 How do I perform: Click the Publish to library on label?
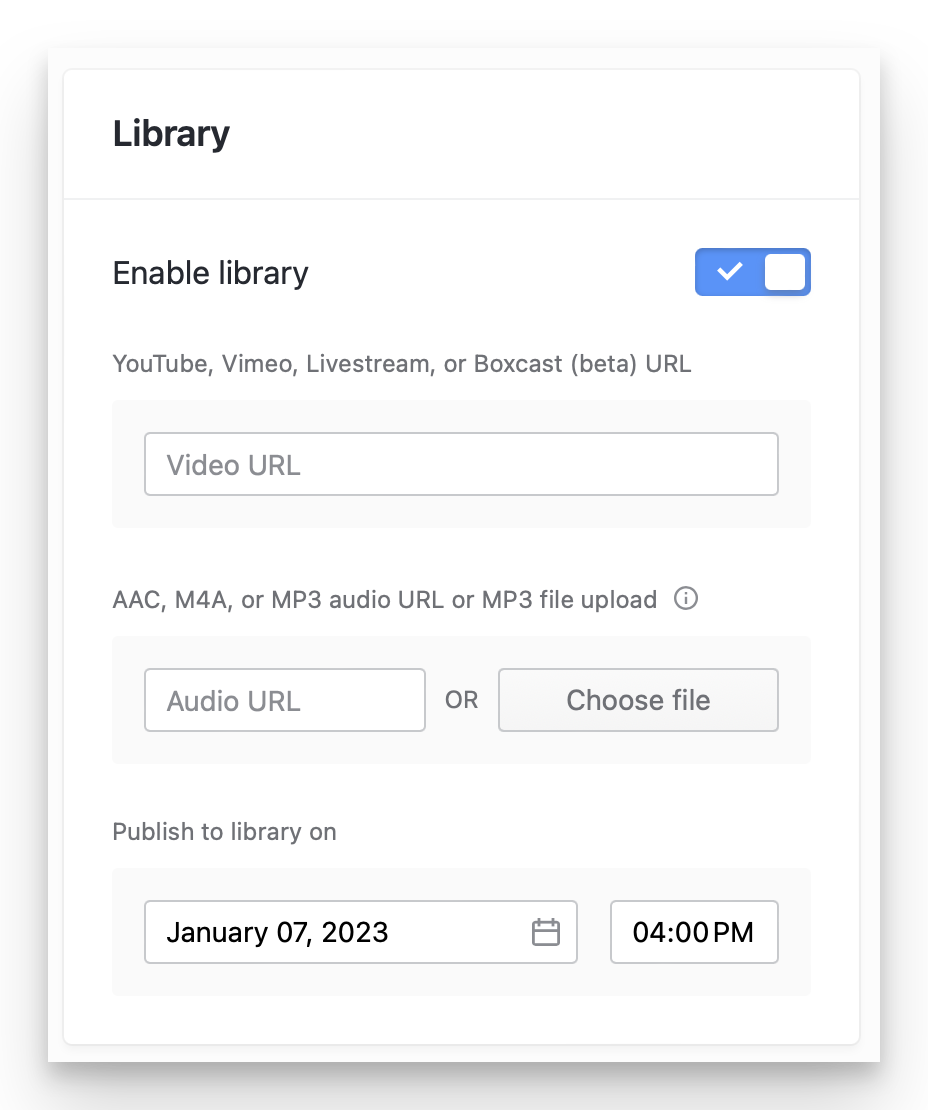[x=224, y=832]
